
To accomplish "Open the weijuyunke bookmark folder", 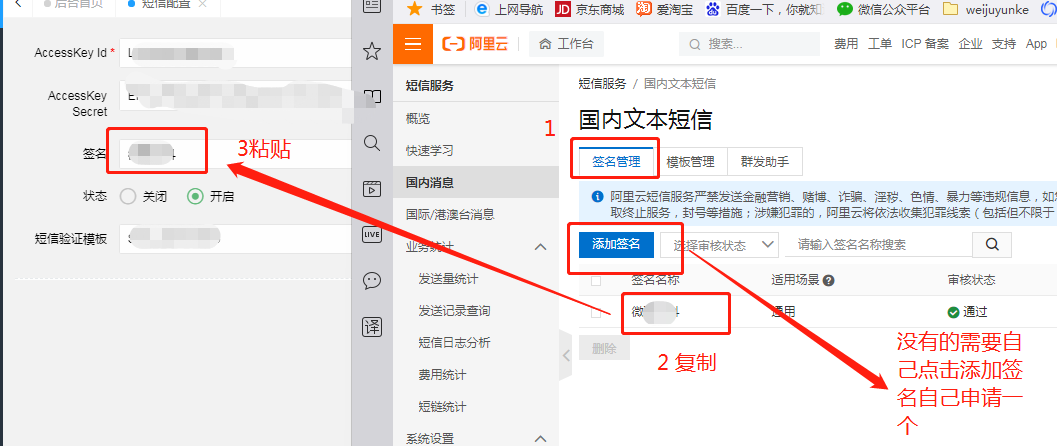I will [x=986, y=9].
